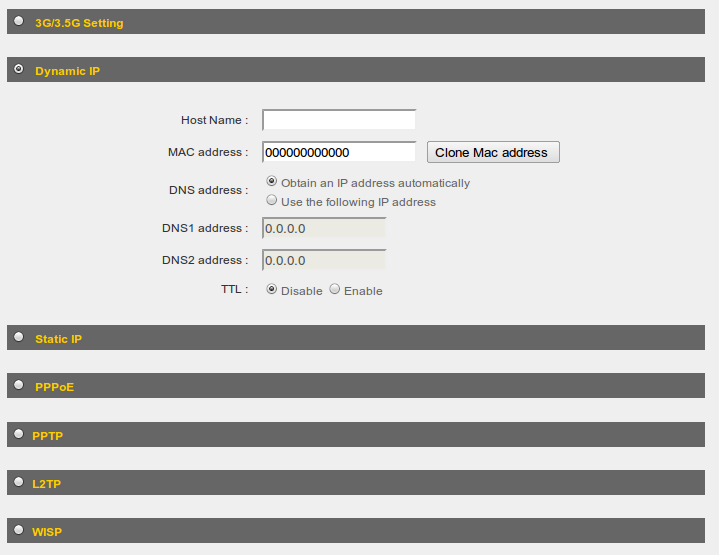Select the PPTP radio button

19,433
